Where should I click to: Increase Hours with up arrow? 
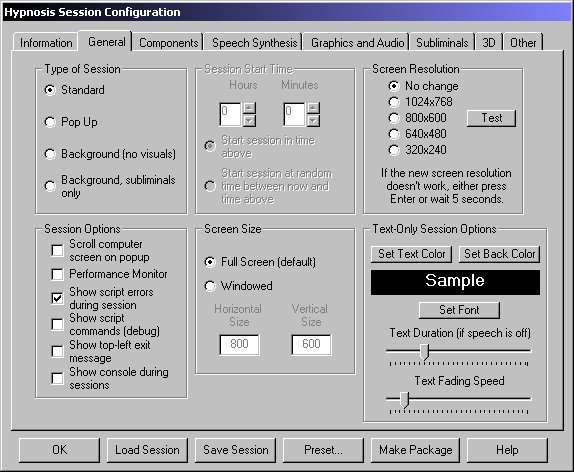249,108
